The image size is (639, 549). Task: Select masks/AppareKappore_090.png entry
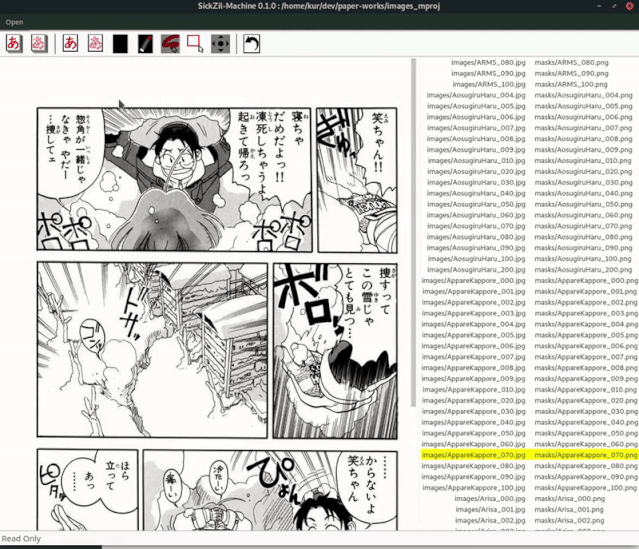586,477
